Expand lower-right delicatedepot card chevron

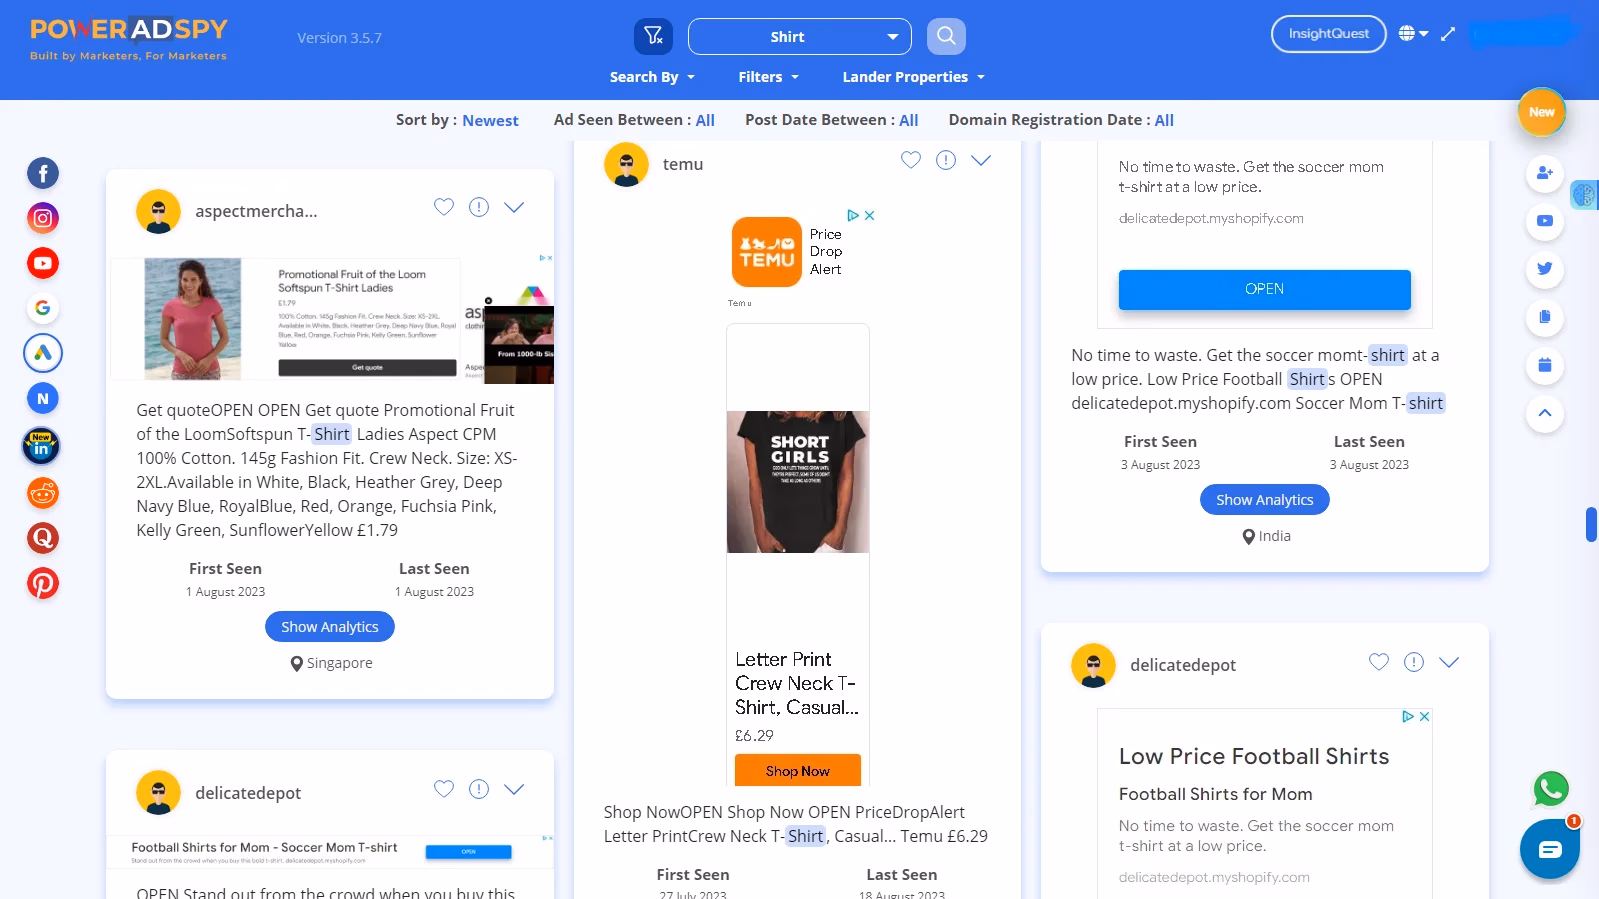(x=1449, y=662)
